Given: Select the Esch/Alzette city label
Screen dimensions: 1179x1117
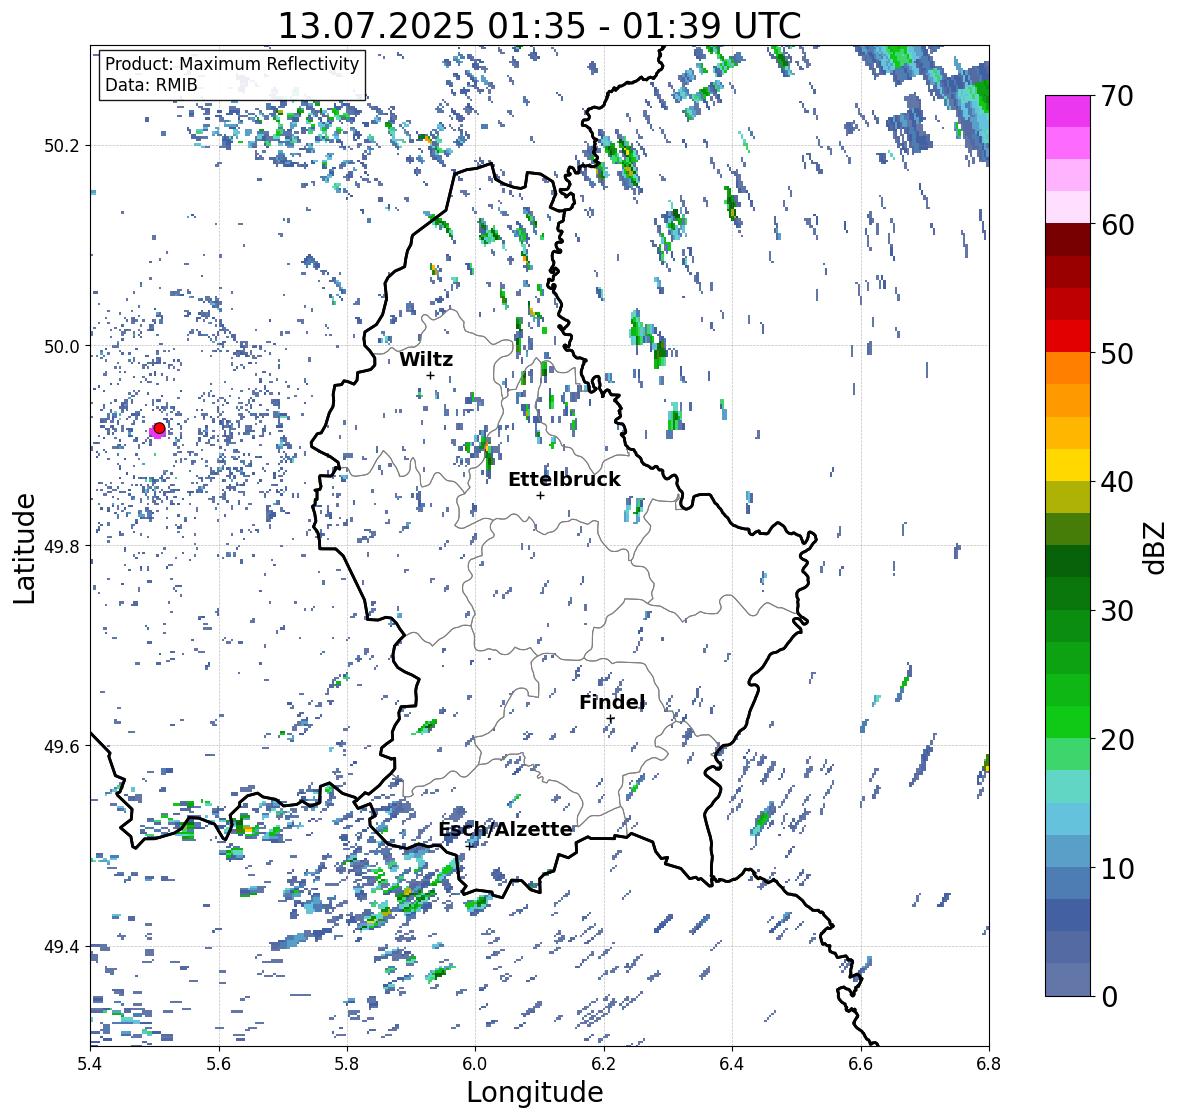Looking at the screenshot, I should pyautogui.click(x=505, y=829).
